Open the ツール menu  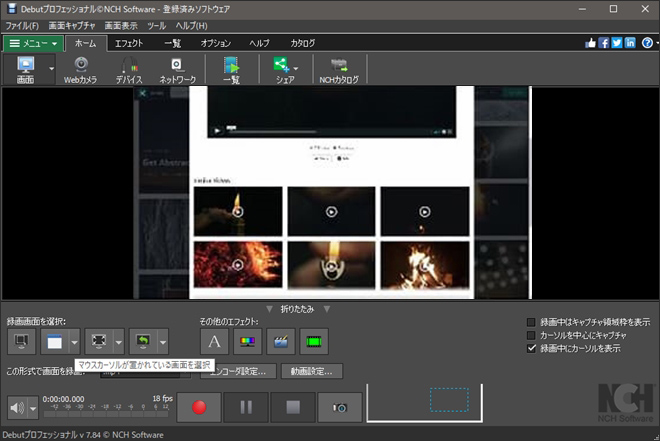tap(157, 26)
